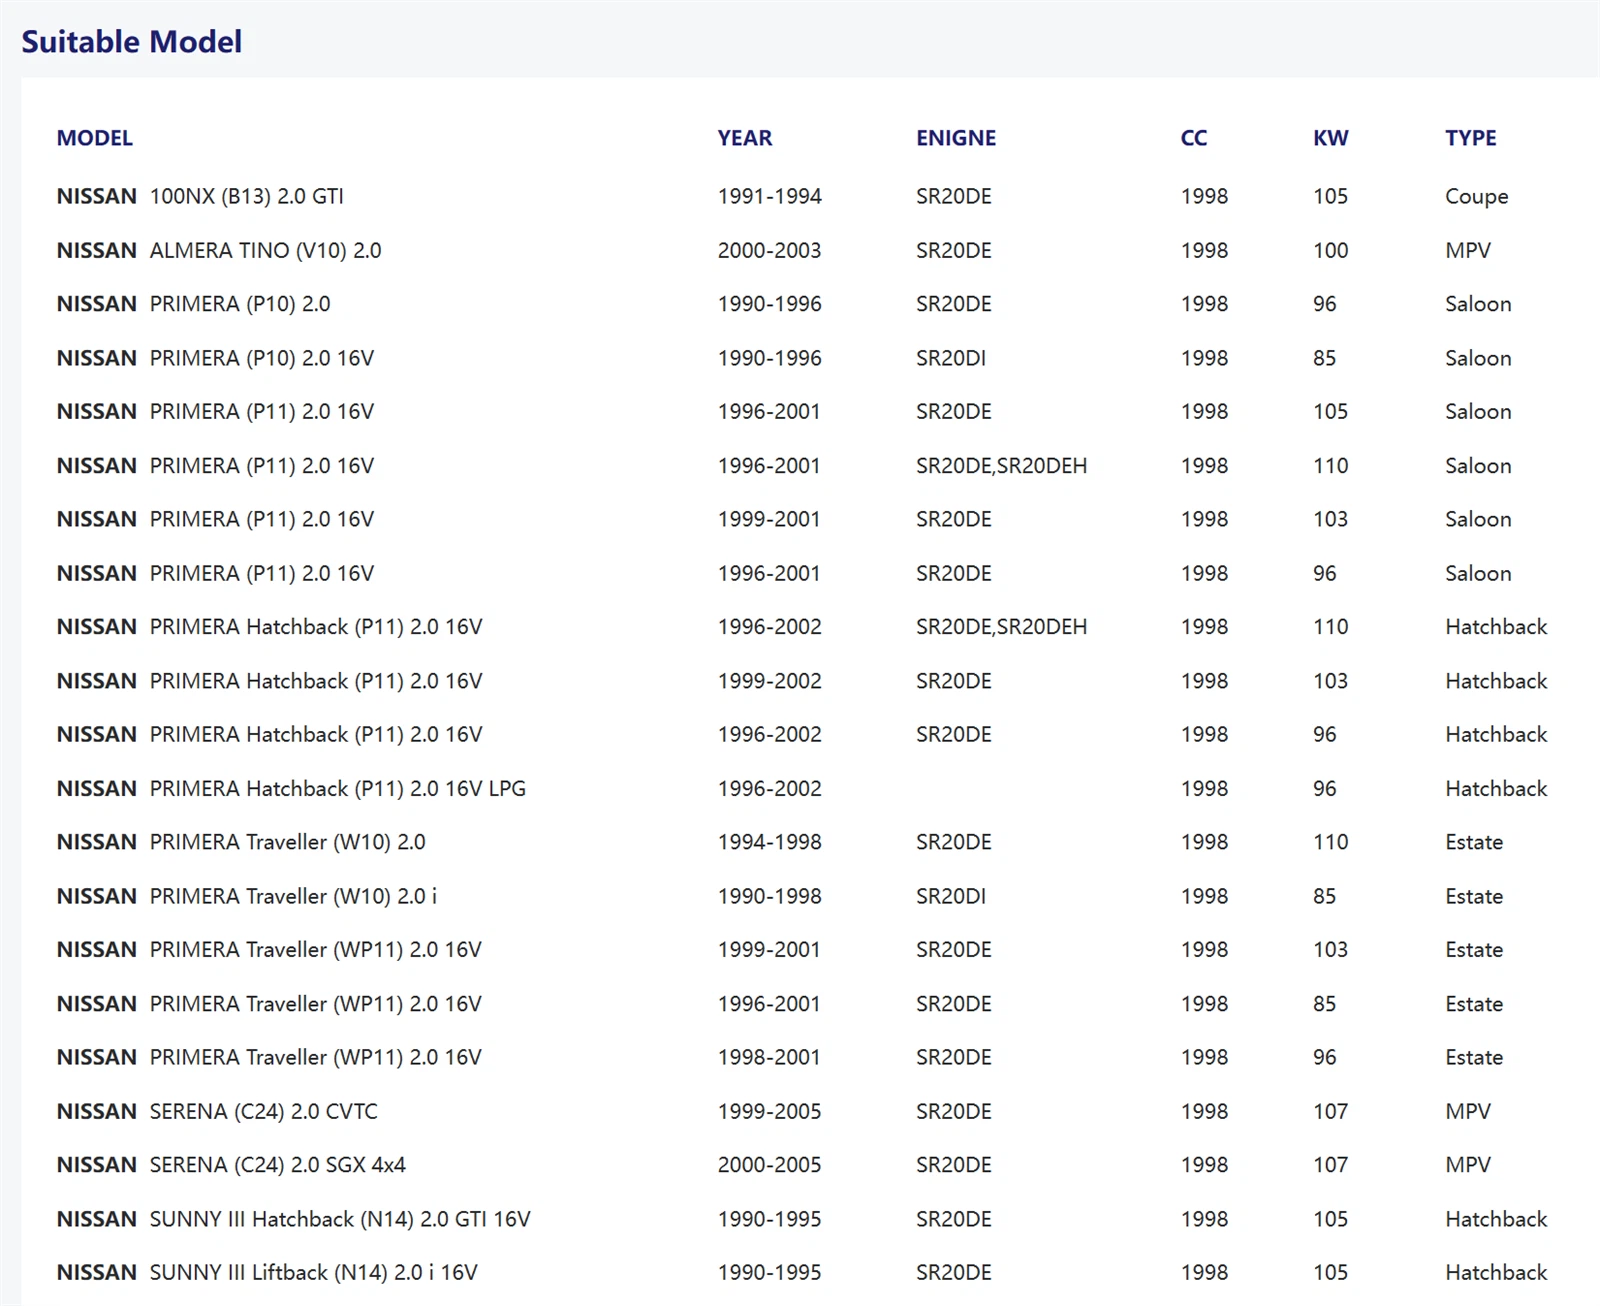This screenshot has height=1306, width=1600.
Task: Click the MODEL column header
Action: (x=94, y=138)
